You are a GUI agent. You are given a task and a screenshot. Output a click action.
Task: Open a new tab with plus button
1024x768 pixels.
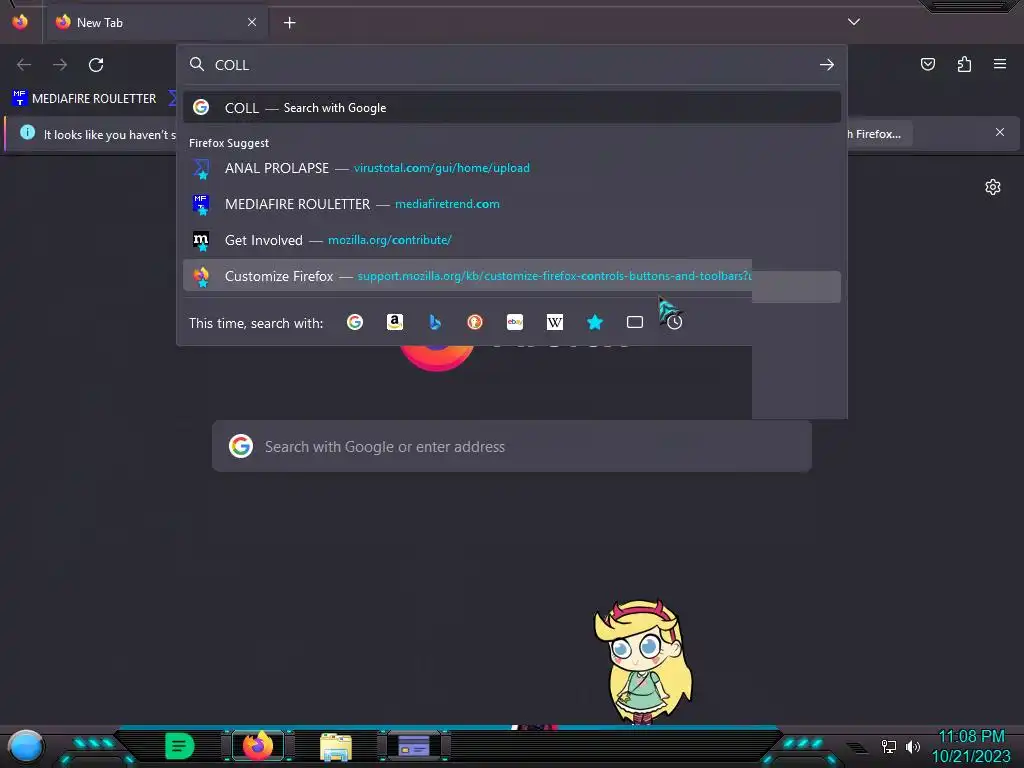289,23
